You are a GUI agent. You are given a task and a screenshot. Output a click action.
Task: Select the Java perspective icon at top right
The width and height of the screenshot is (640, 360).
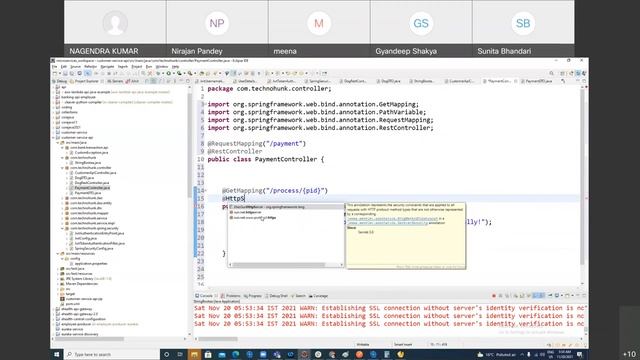tap(578, 73)
